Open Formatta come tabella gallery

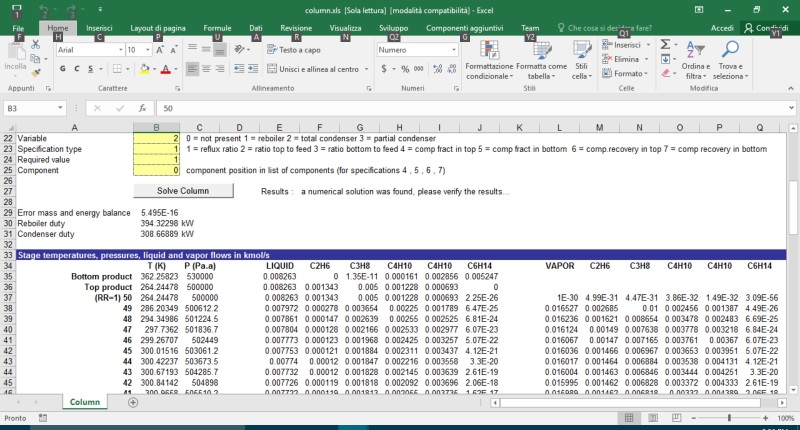point(541,60)
